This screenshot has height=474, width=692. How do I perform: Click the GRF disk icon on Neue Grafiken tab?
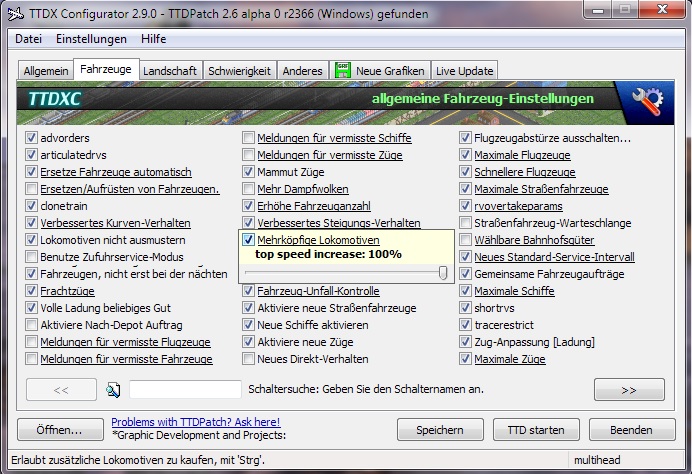click(x=342, y=70)
